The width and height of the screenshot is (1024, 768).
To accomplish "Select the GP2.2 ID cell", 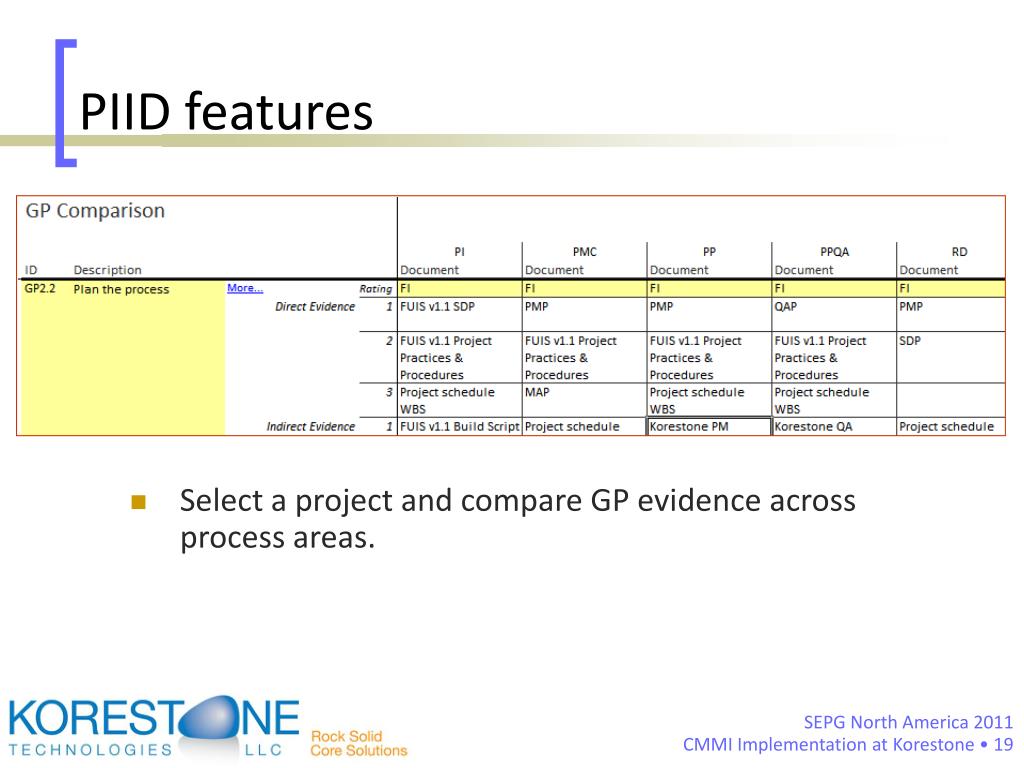I will (x=40, y=289).
